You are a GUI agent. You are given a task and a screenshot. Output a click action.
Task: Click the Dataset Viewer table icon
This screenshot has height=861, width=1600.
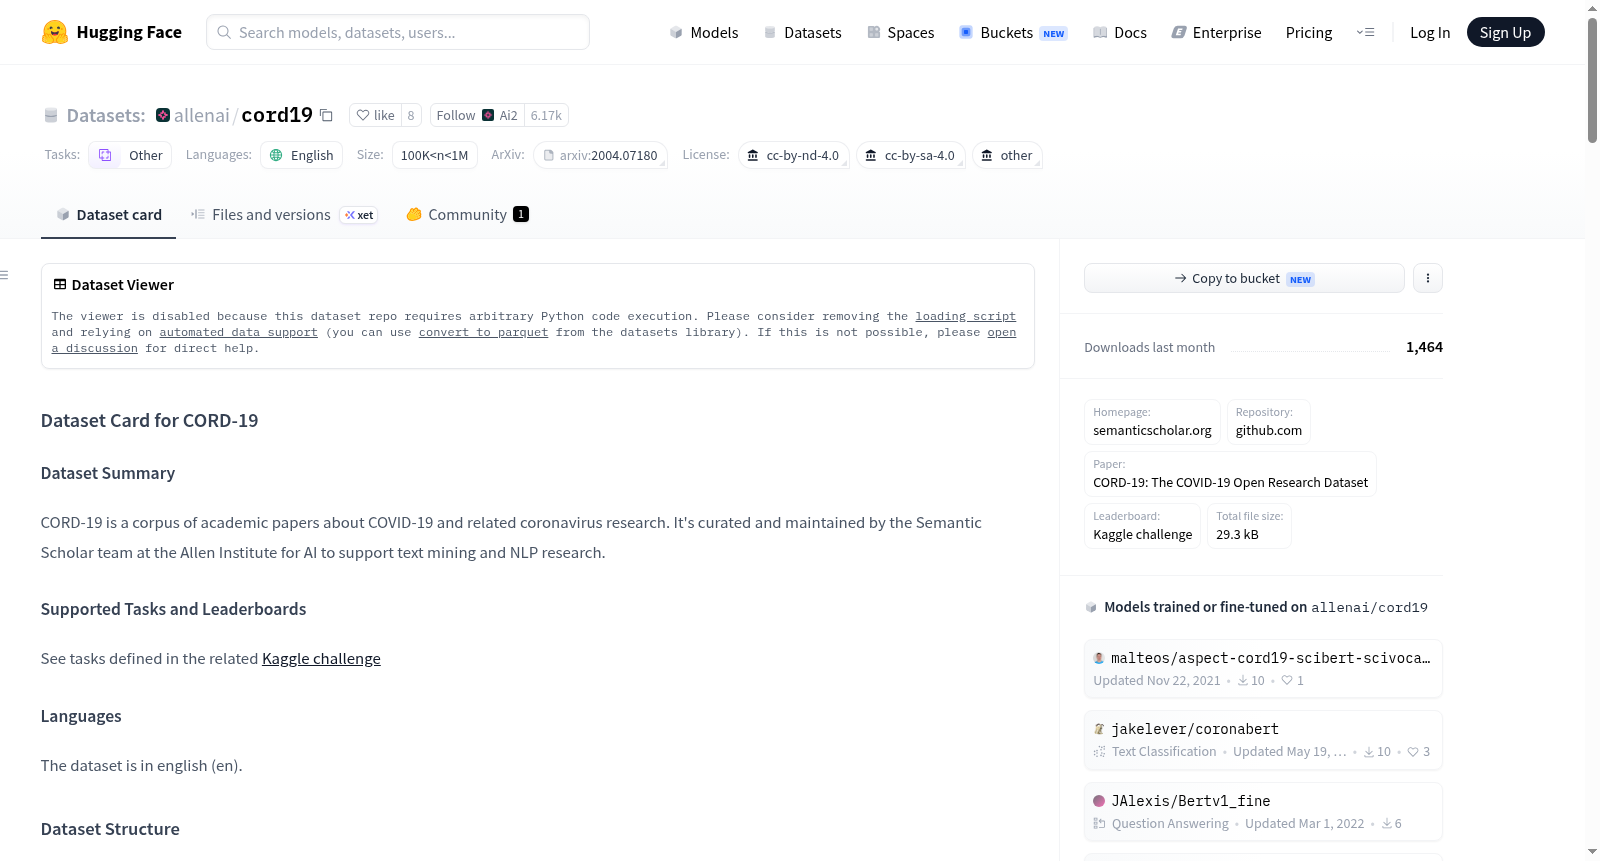pyautogui.click(x=60, y=284)
